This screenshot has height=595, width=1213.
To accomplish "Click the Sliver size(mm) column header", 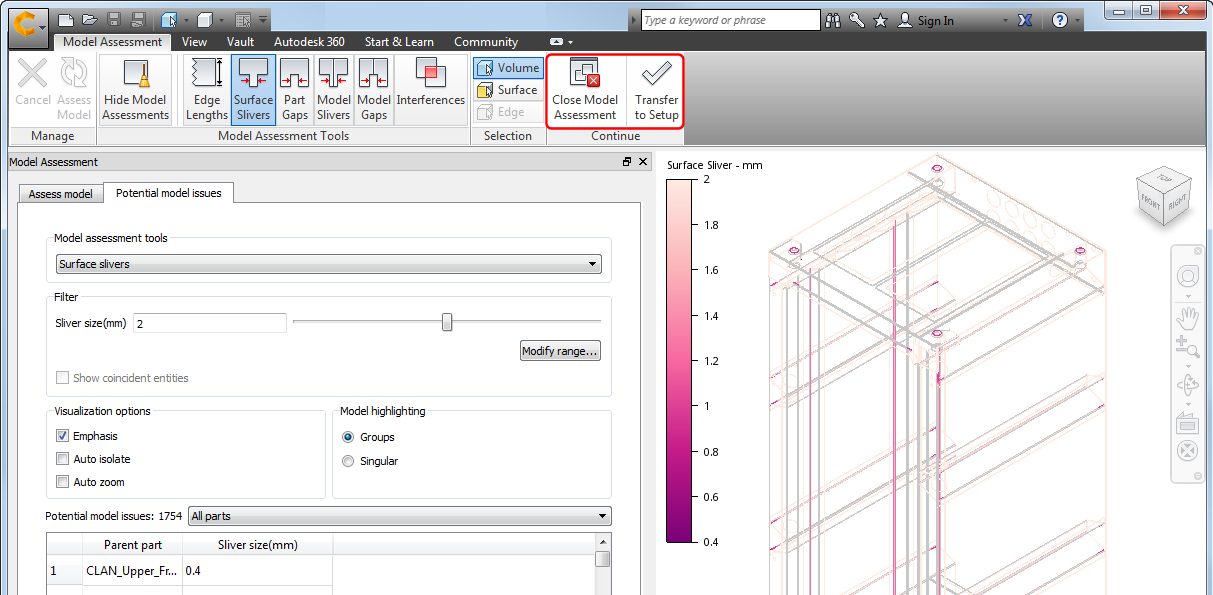I will 257,545.
